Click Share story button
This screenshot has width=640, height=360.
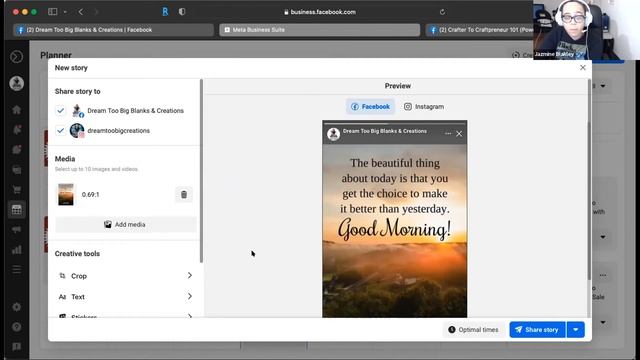pyautogui.click(x=538, y=330)
